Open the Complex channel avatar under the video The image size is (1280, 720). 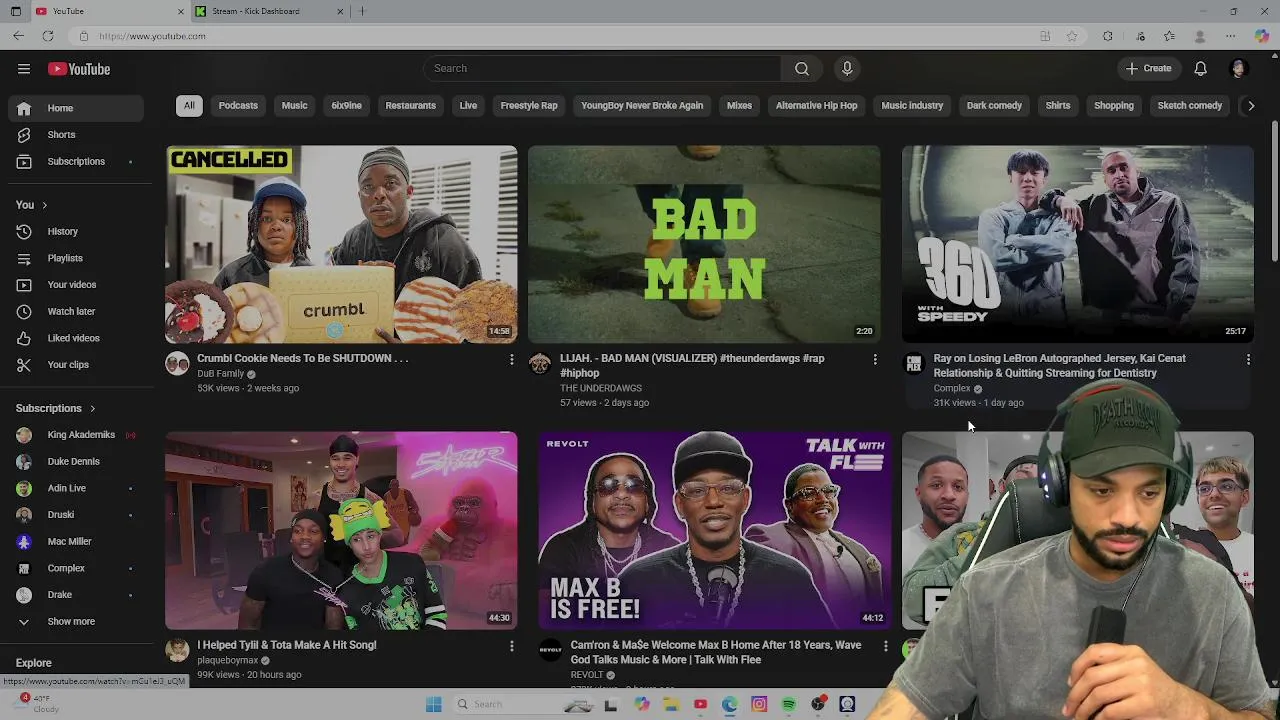coord(914,364)
